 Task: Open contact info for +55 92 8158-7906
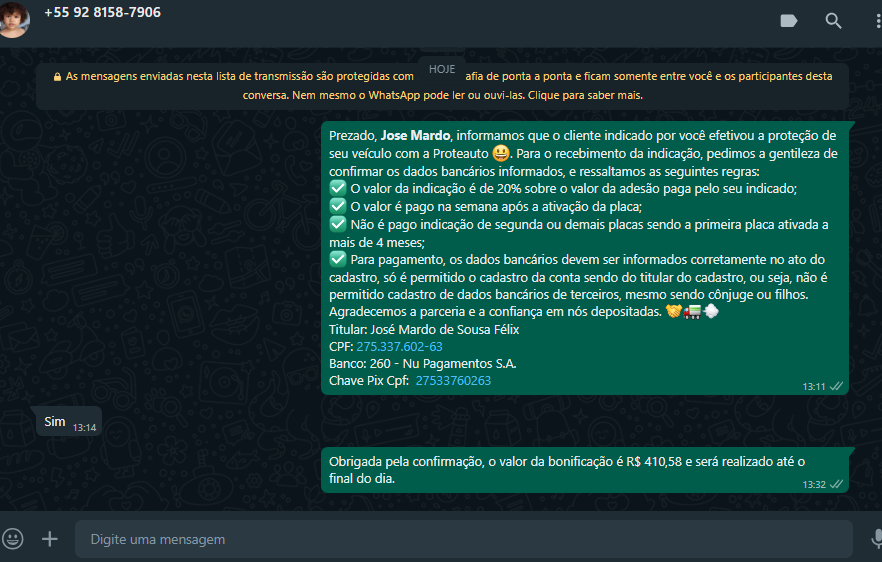pos(102,13)
